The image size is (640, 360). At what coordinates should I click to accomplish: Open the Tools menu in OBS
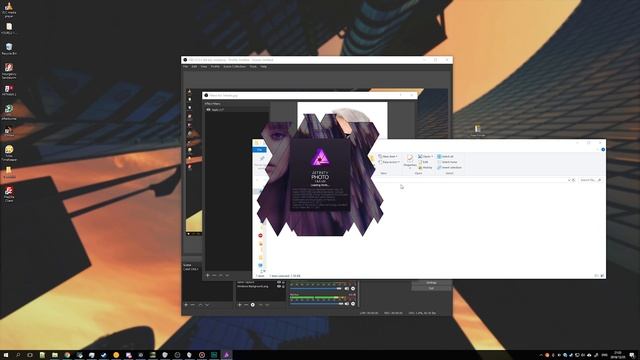(253, 67)
